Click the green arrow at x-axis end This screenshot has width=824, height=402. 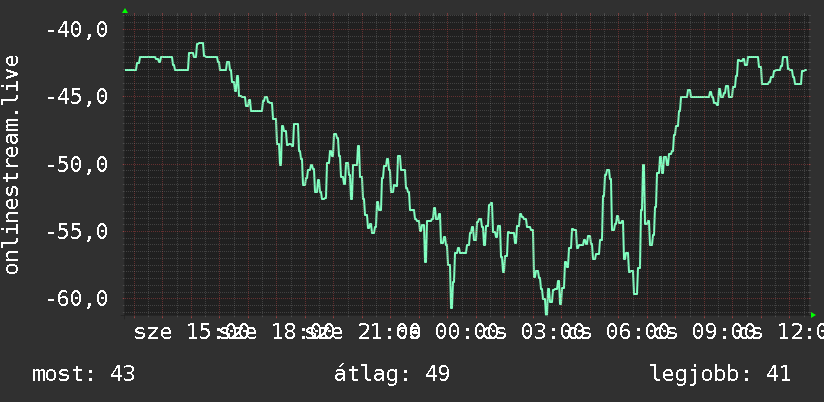[x=813, y=315]
